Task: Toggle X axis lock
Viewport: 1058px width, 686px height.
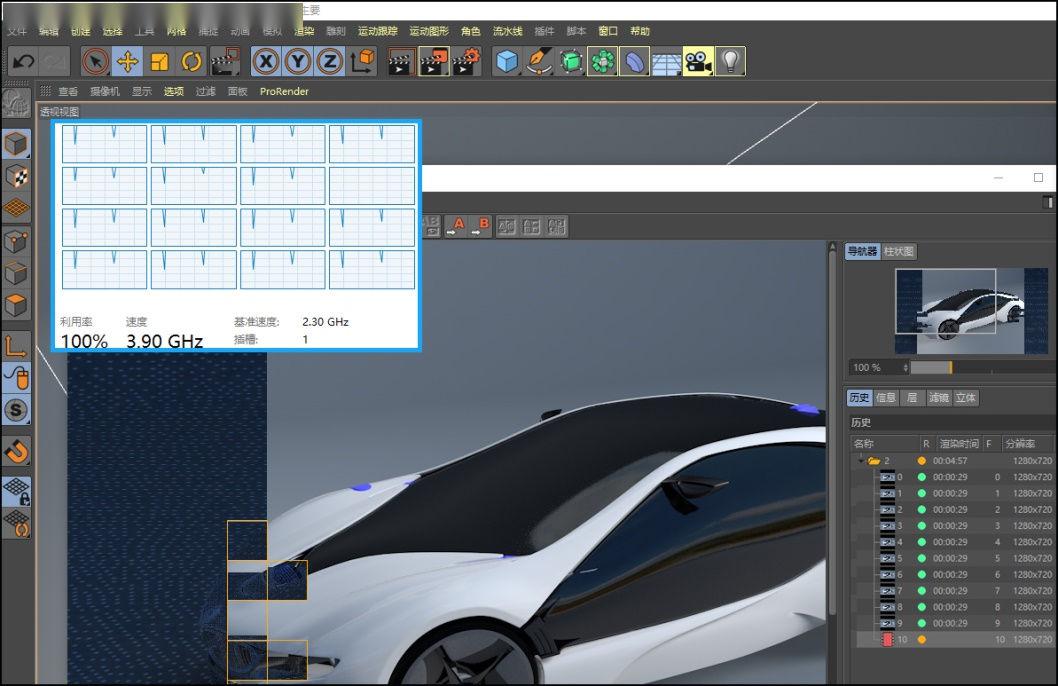Action: (265, 62)
